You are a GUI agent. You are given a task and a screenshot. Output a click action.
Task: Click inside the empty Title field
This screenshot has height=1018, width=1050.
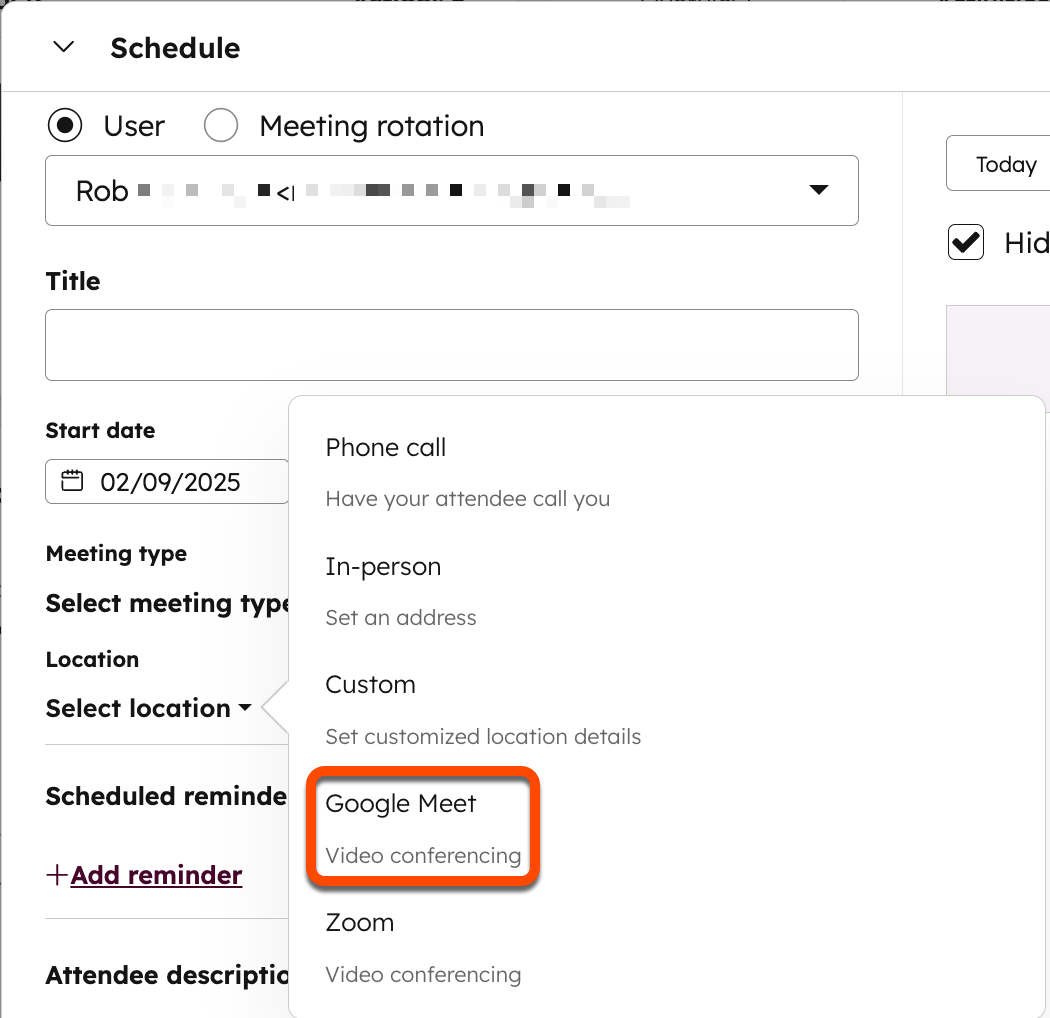(450, 344)
